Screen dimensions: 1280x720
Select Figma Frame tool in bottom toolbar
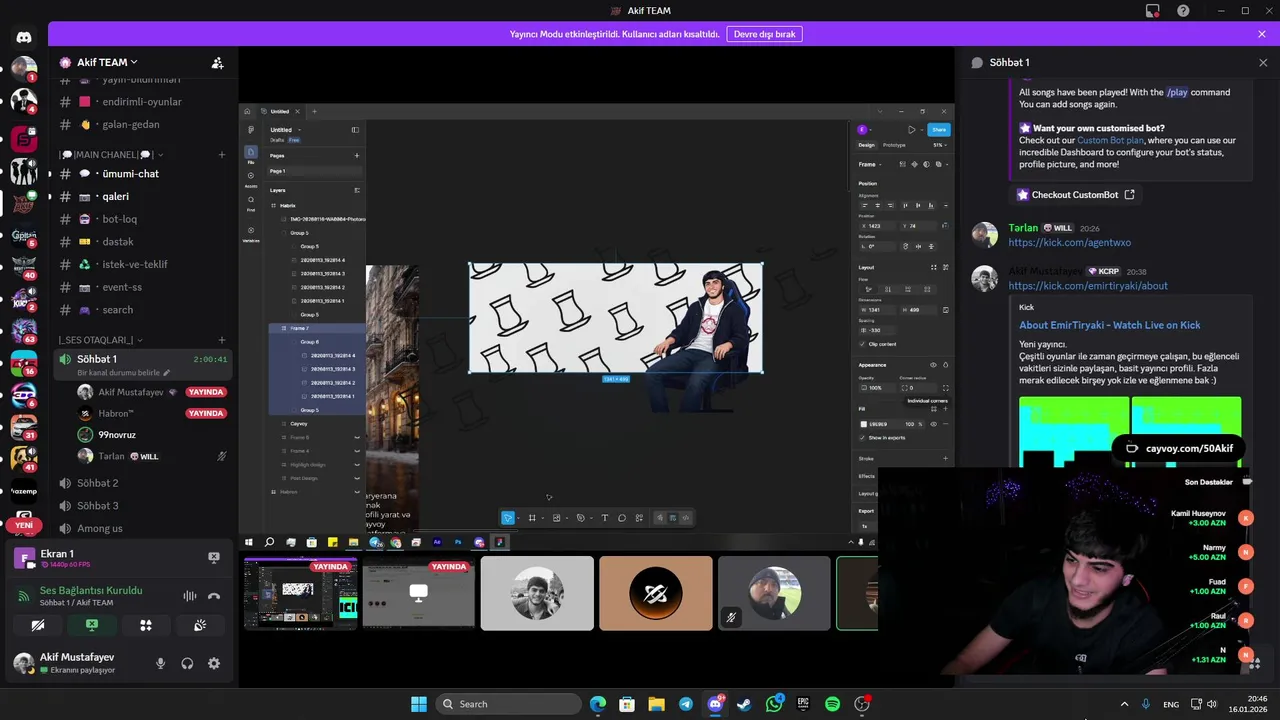pyautogui.click(x=532, y=518)
